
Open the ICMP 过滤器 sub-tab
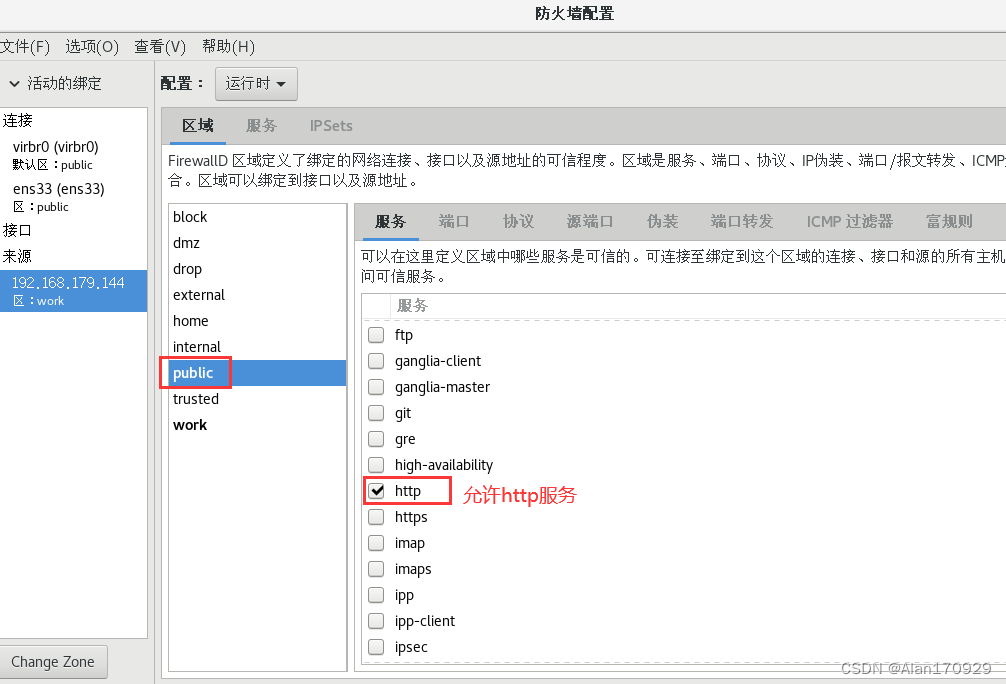pos(850,221)
